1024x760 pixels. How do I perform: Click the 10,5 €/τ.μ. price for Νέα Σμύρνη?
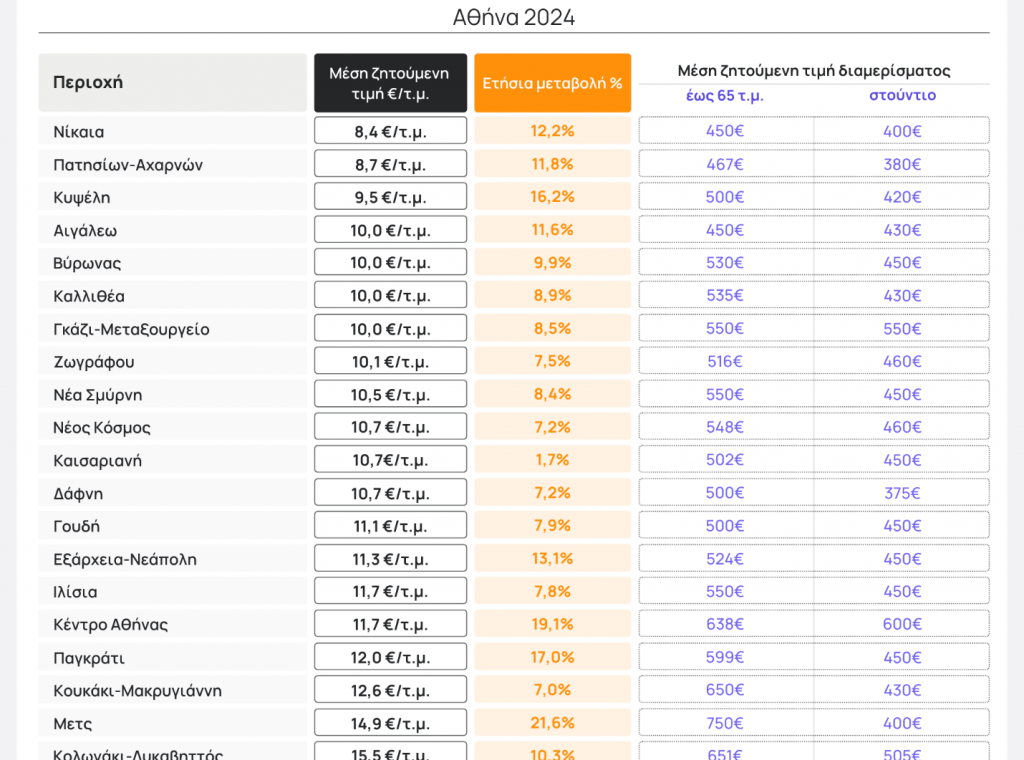[x=390, y=395]
